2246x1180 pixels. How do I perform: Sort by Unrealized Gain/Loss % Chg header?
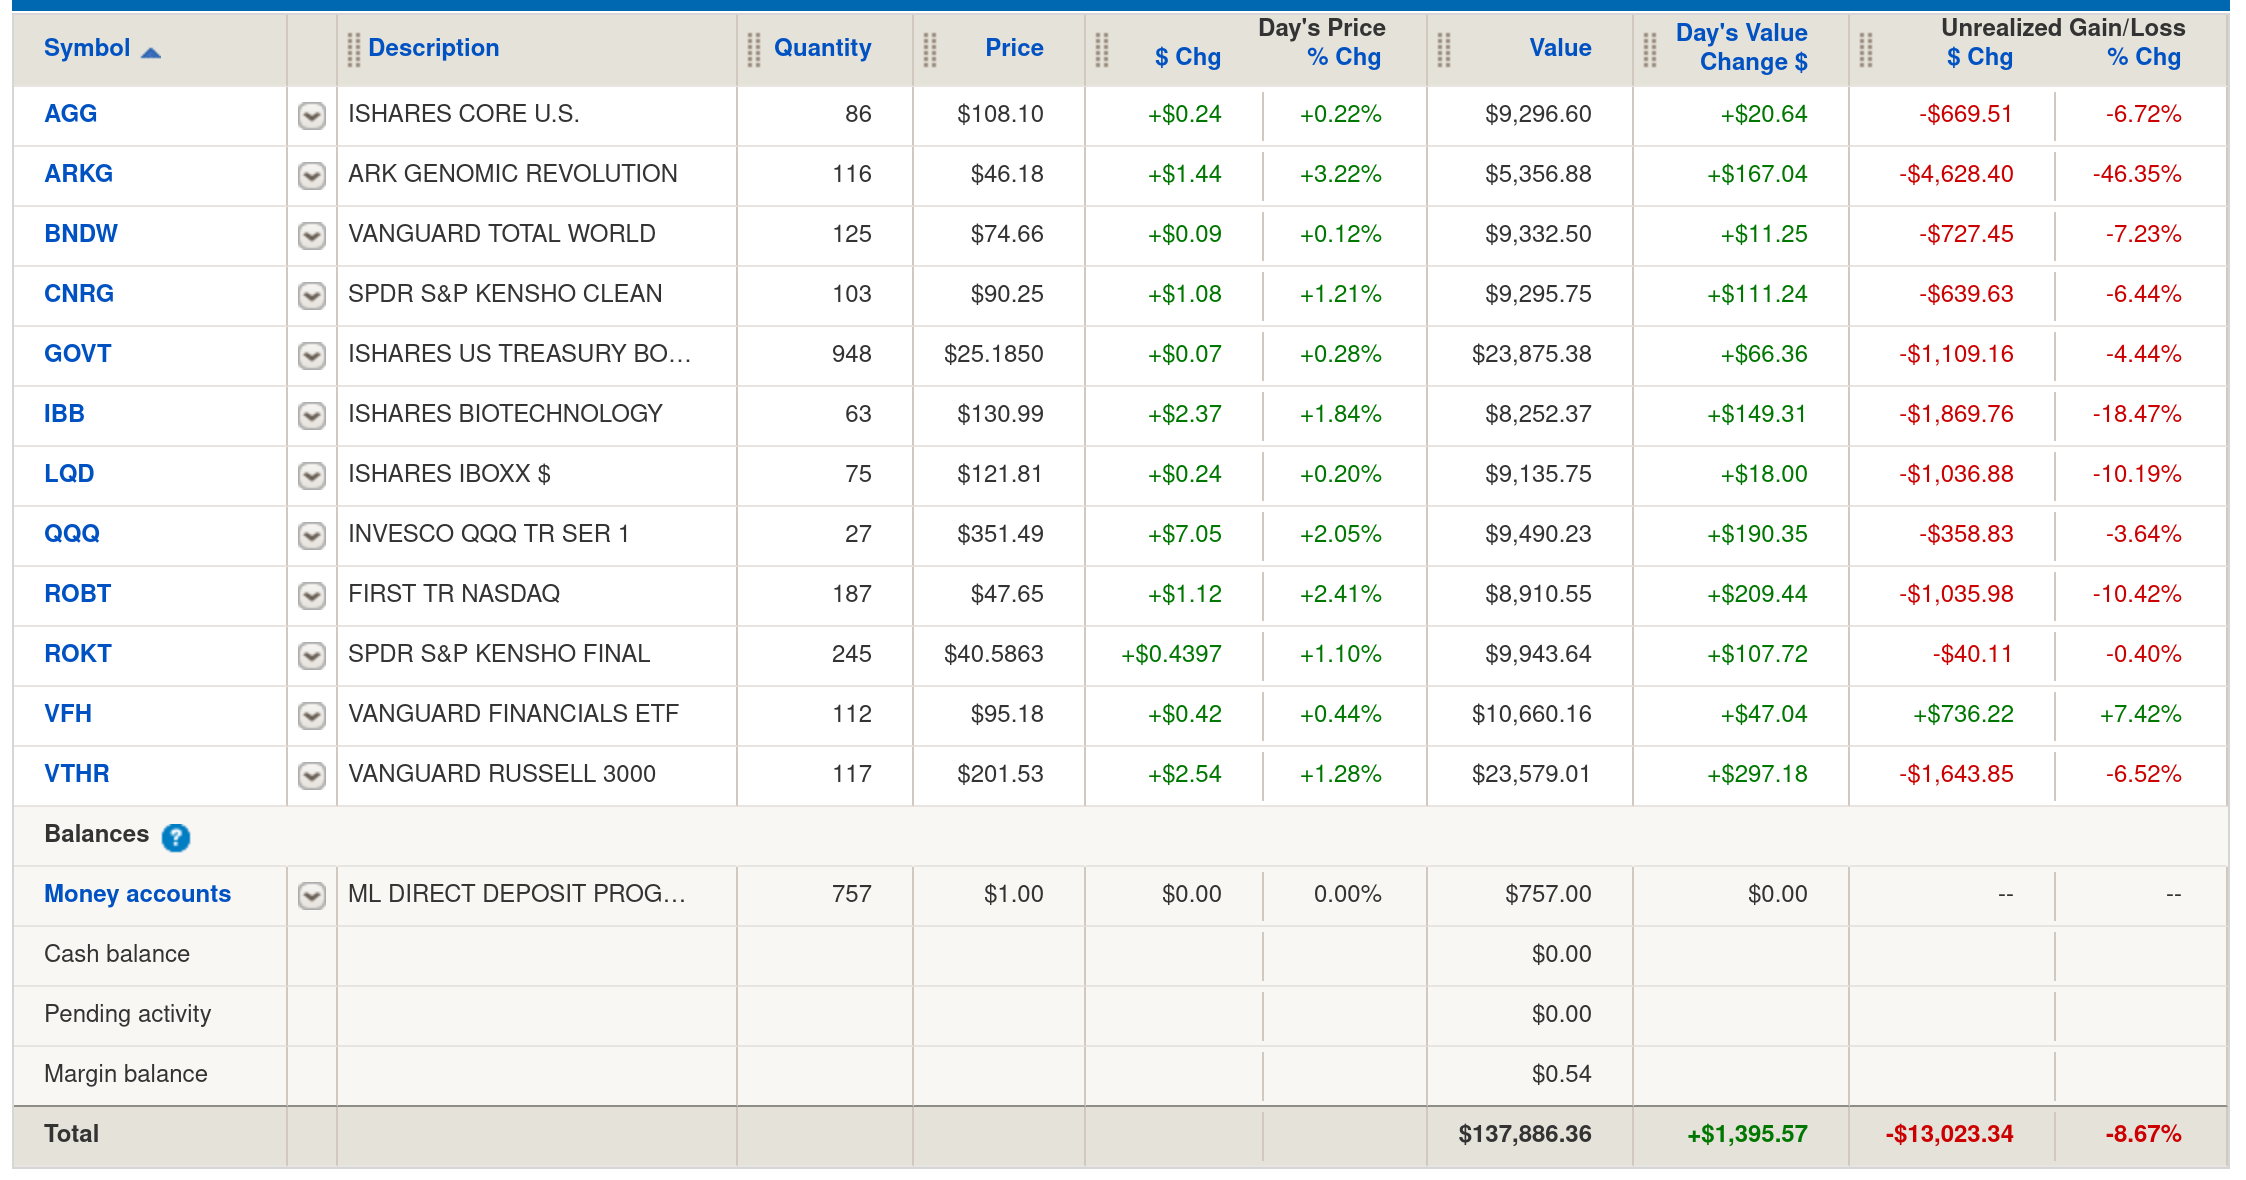coord(2143,58)
